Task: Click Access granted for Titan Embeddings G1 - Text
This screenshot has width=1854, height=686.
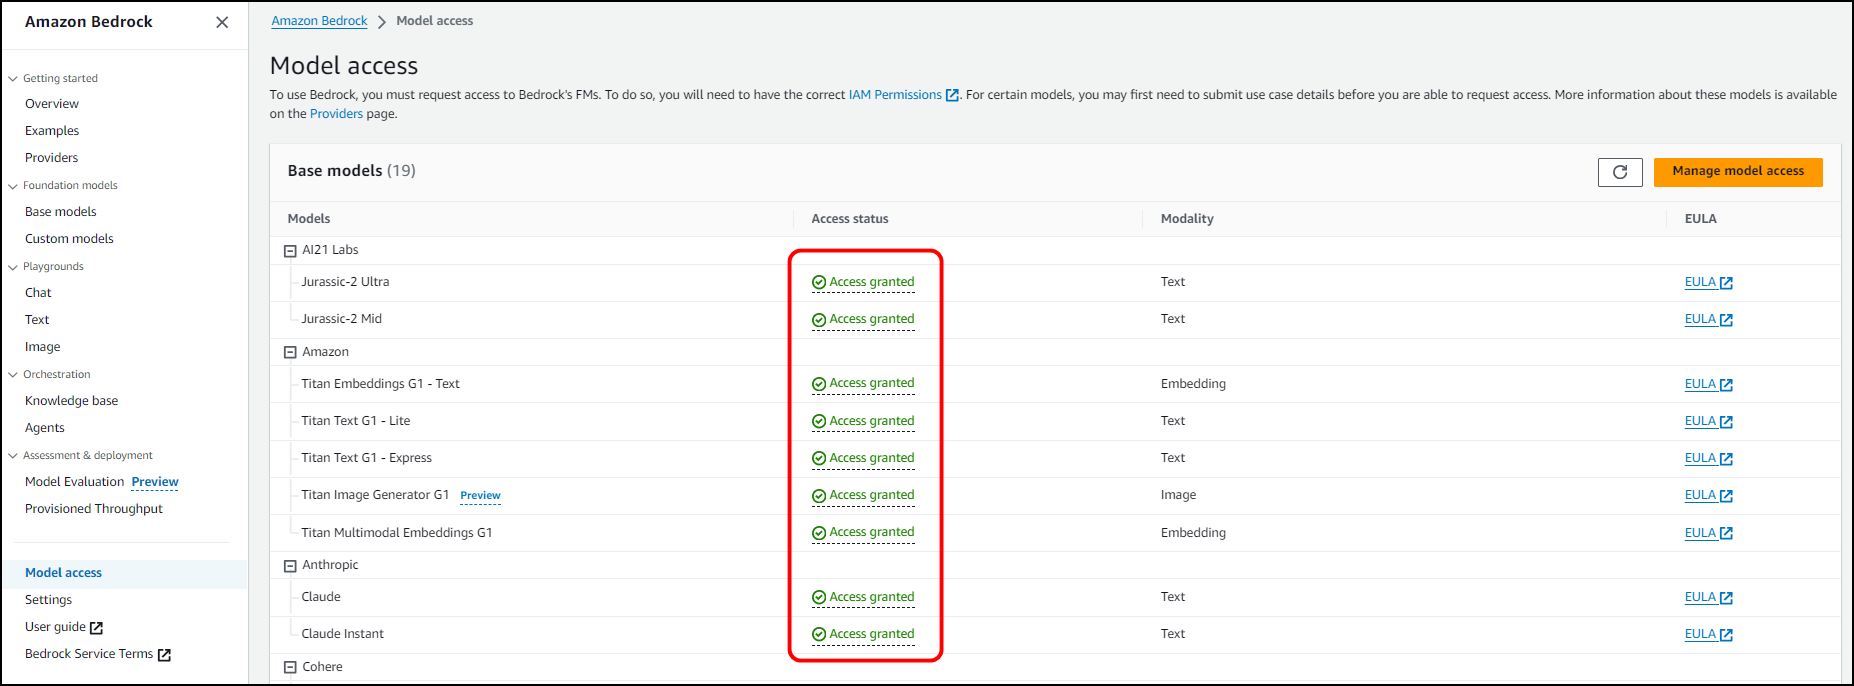Action: tap(863, 384)
